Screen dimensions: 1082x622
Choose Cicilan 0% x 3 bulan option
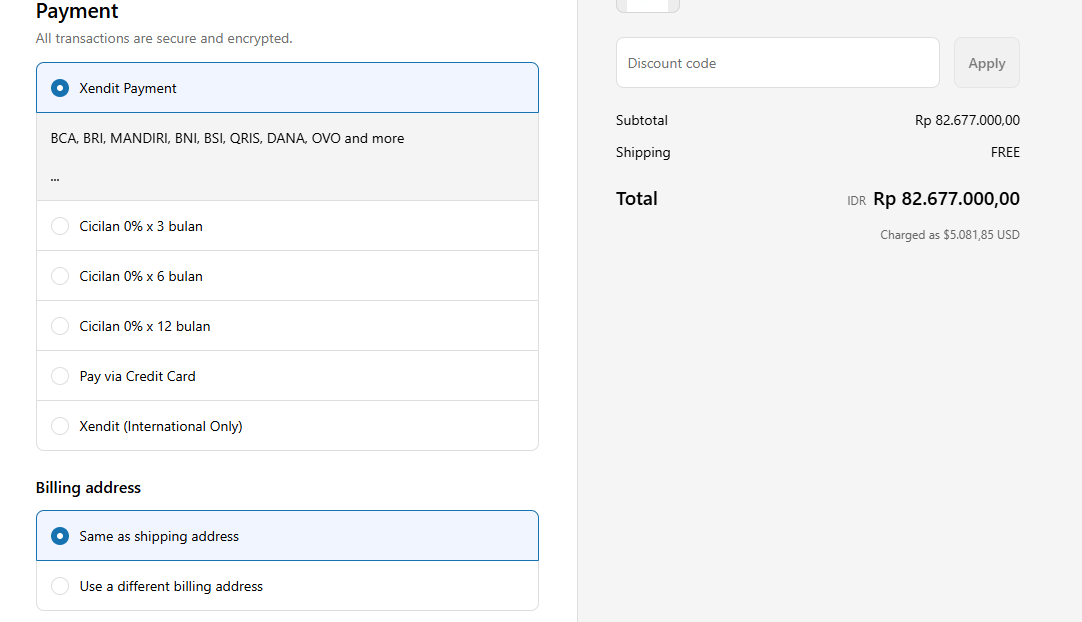(x=60, y=226)
